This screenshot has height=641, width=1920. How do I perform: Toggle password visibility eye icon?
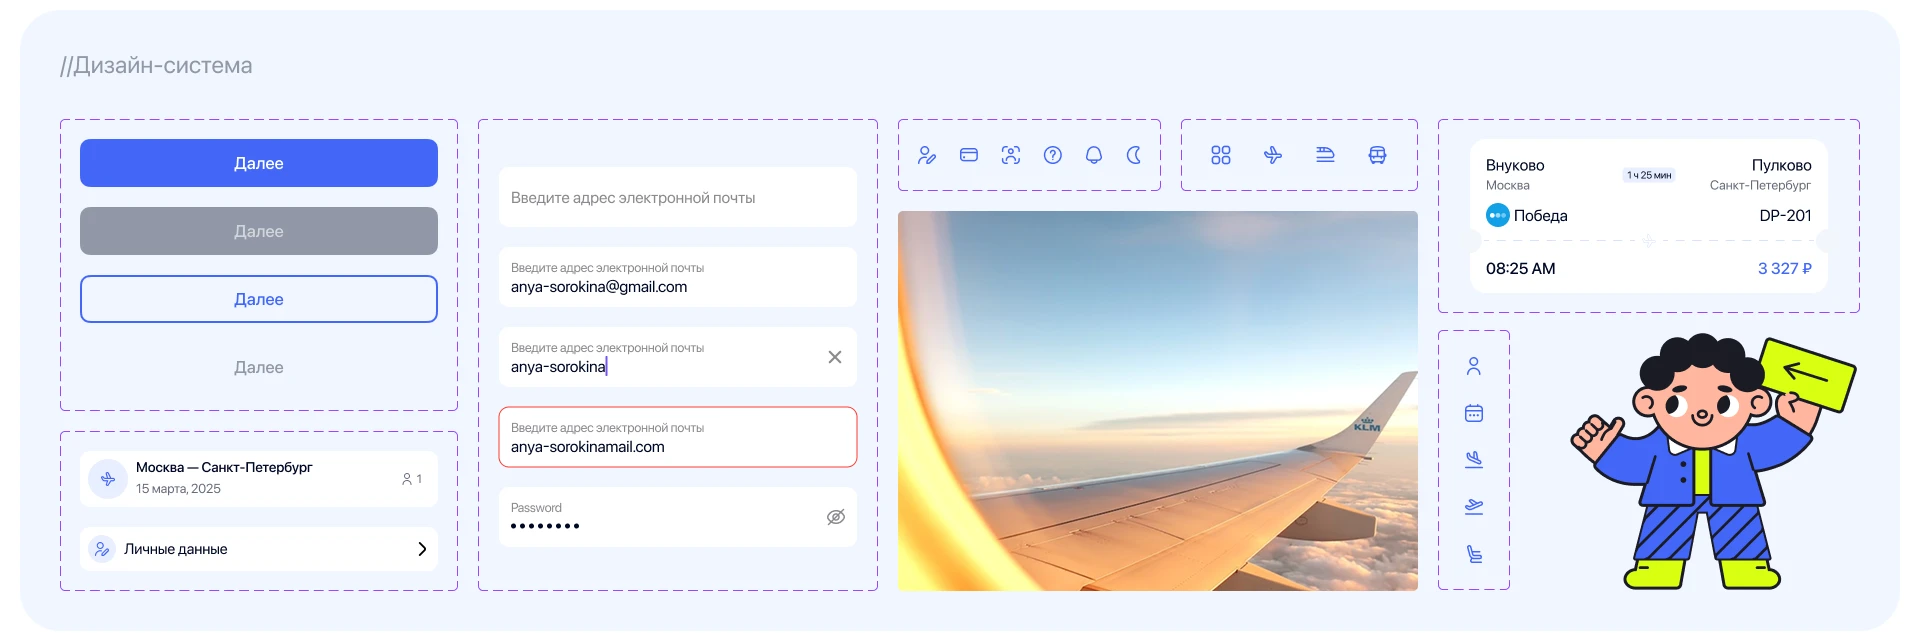click(x=836, y=517)
